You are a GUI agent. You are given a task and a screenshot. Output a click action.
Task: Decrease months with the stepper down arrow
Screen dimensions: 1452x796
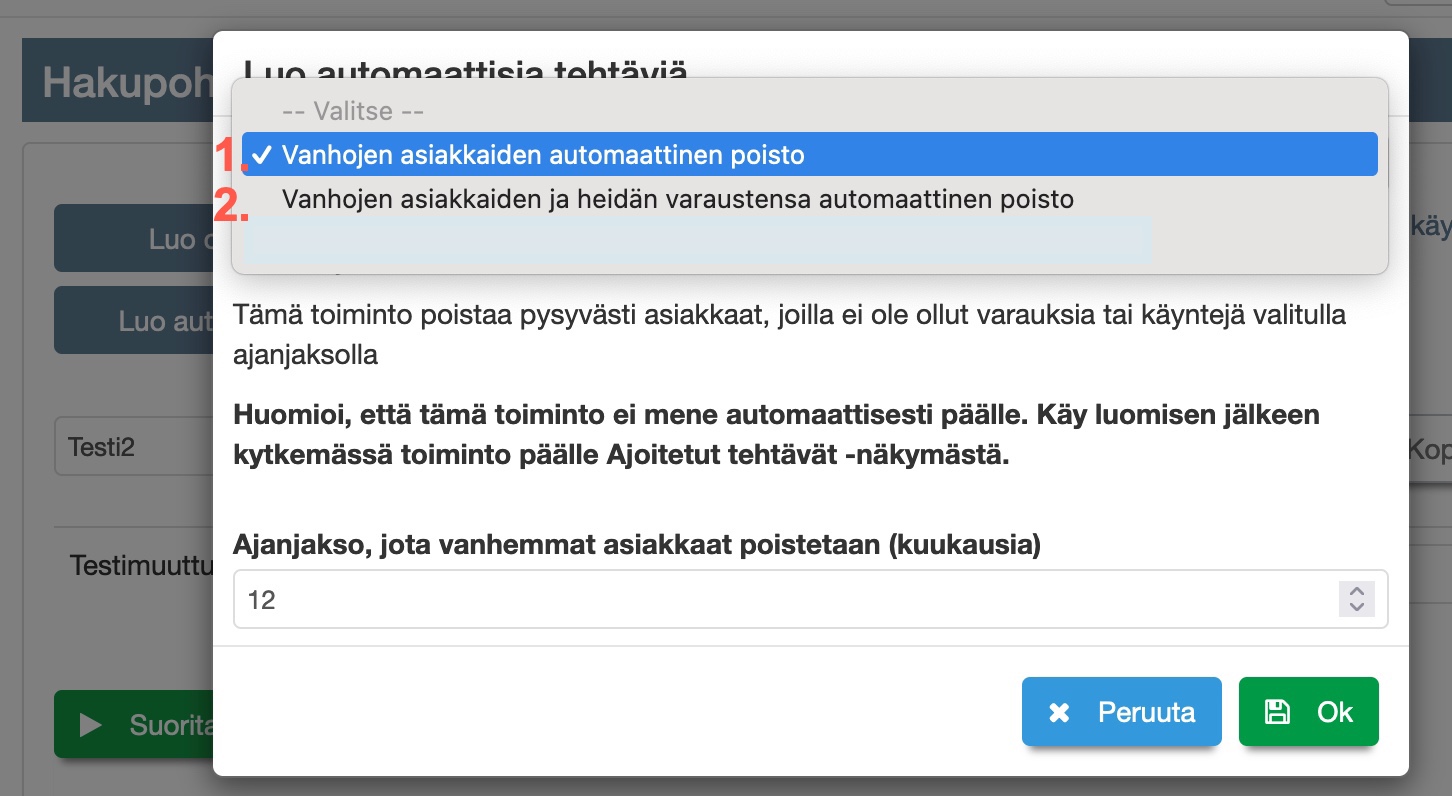1357,606
